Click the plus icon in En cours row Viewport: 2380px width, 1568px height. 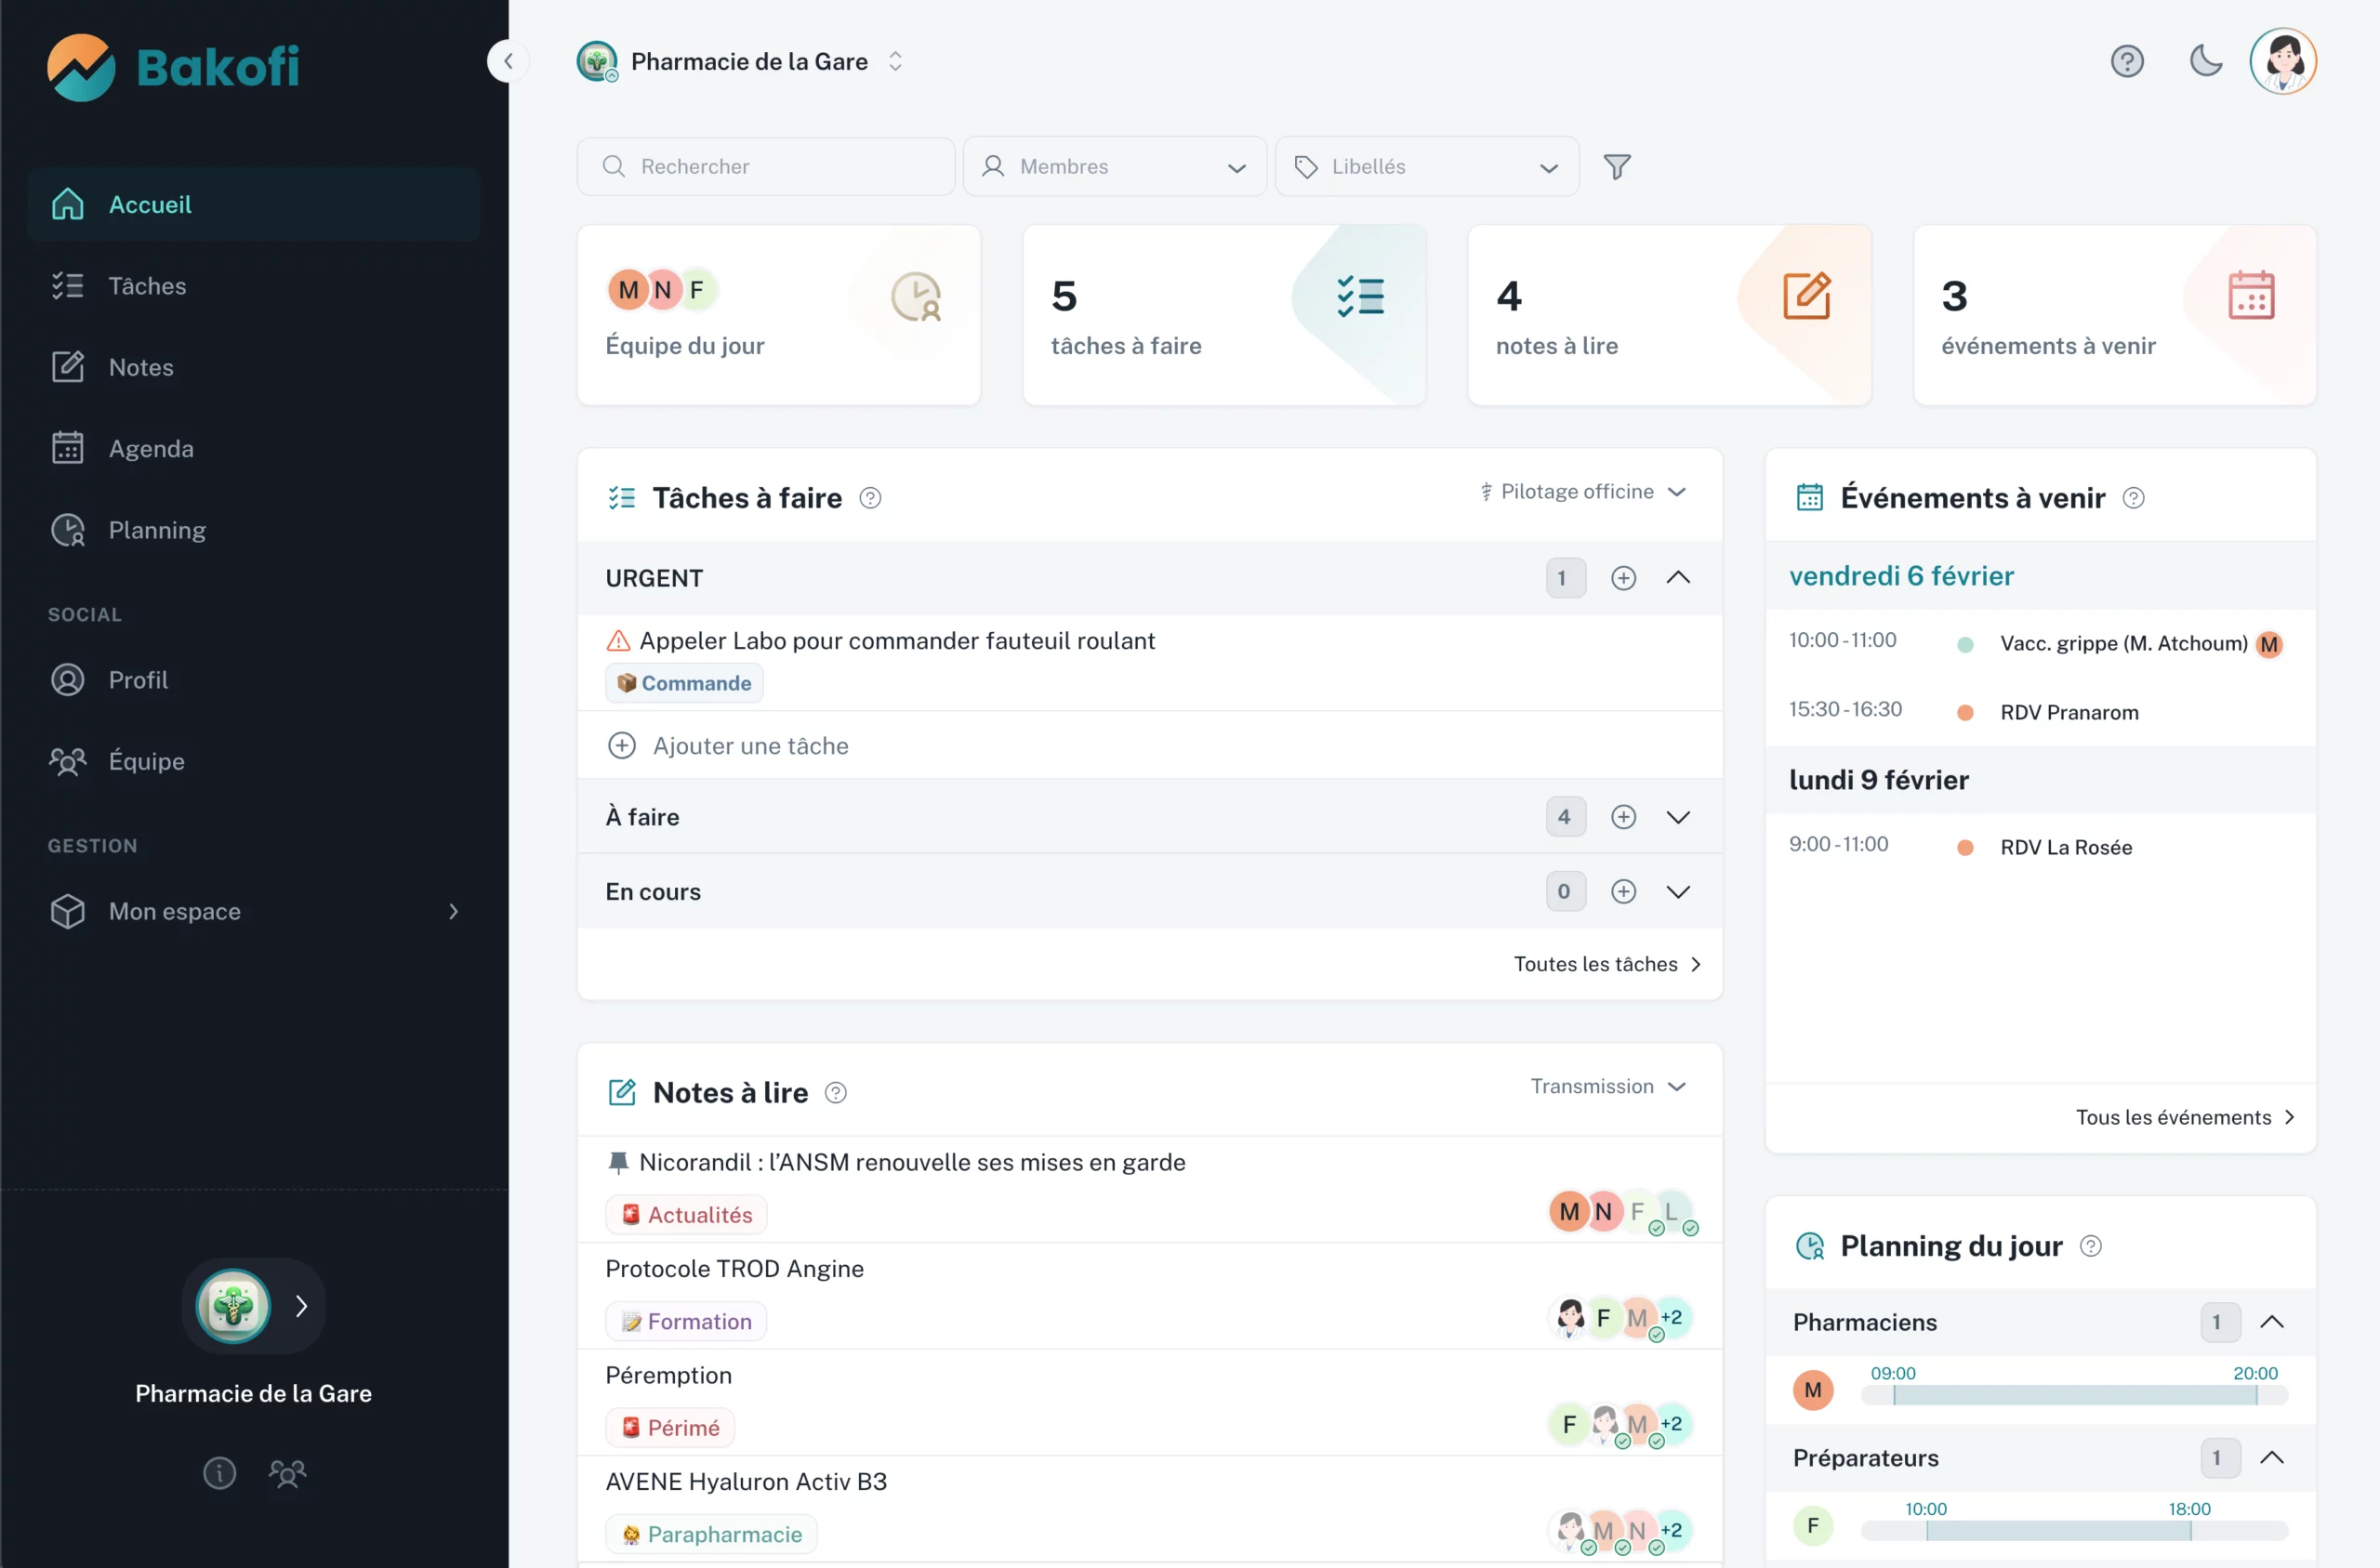click(x=1623, y=891)
